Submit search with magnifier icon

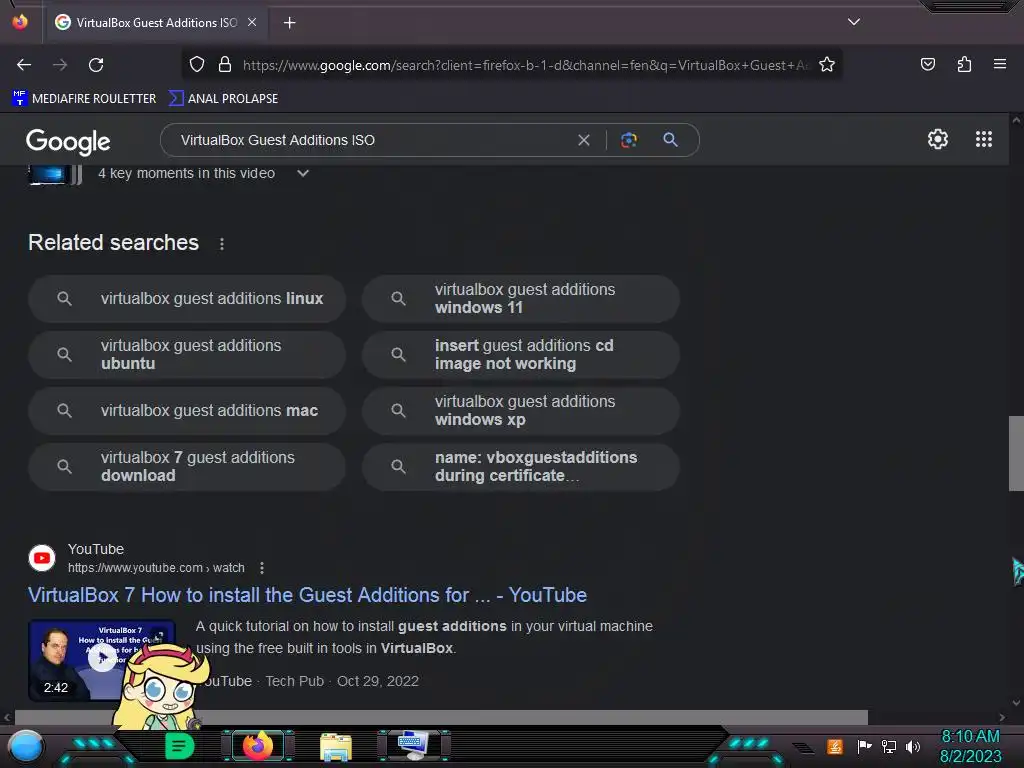coord(670,139)
